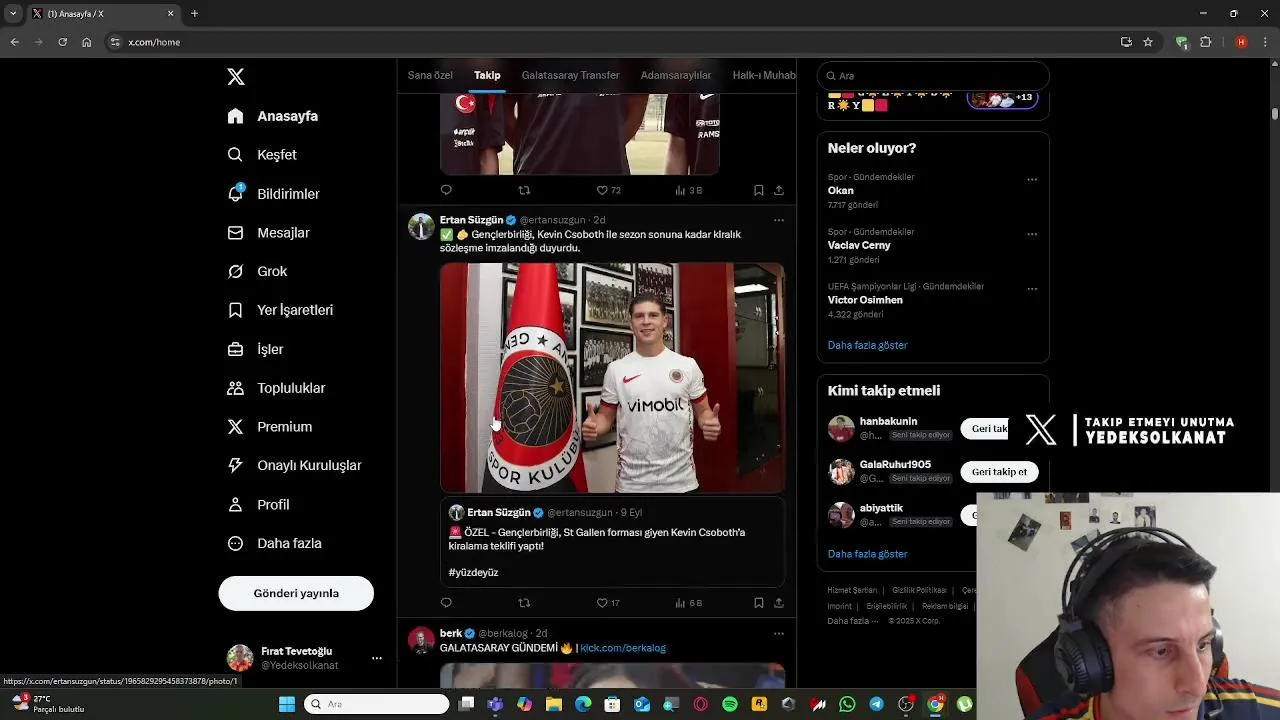The height and width of the screenshot is (720, 1280).
Task: Like the post with 17 likes
Action: pos(608,603)
